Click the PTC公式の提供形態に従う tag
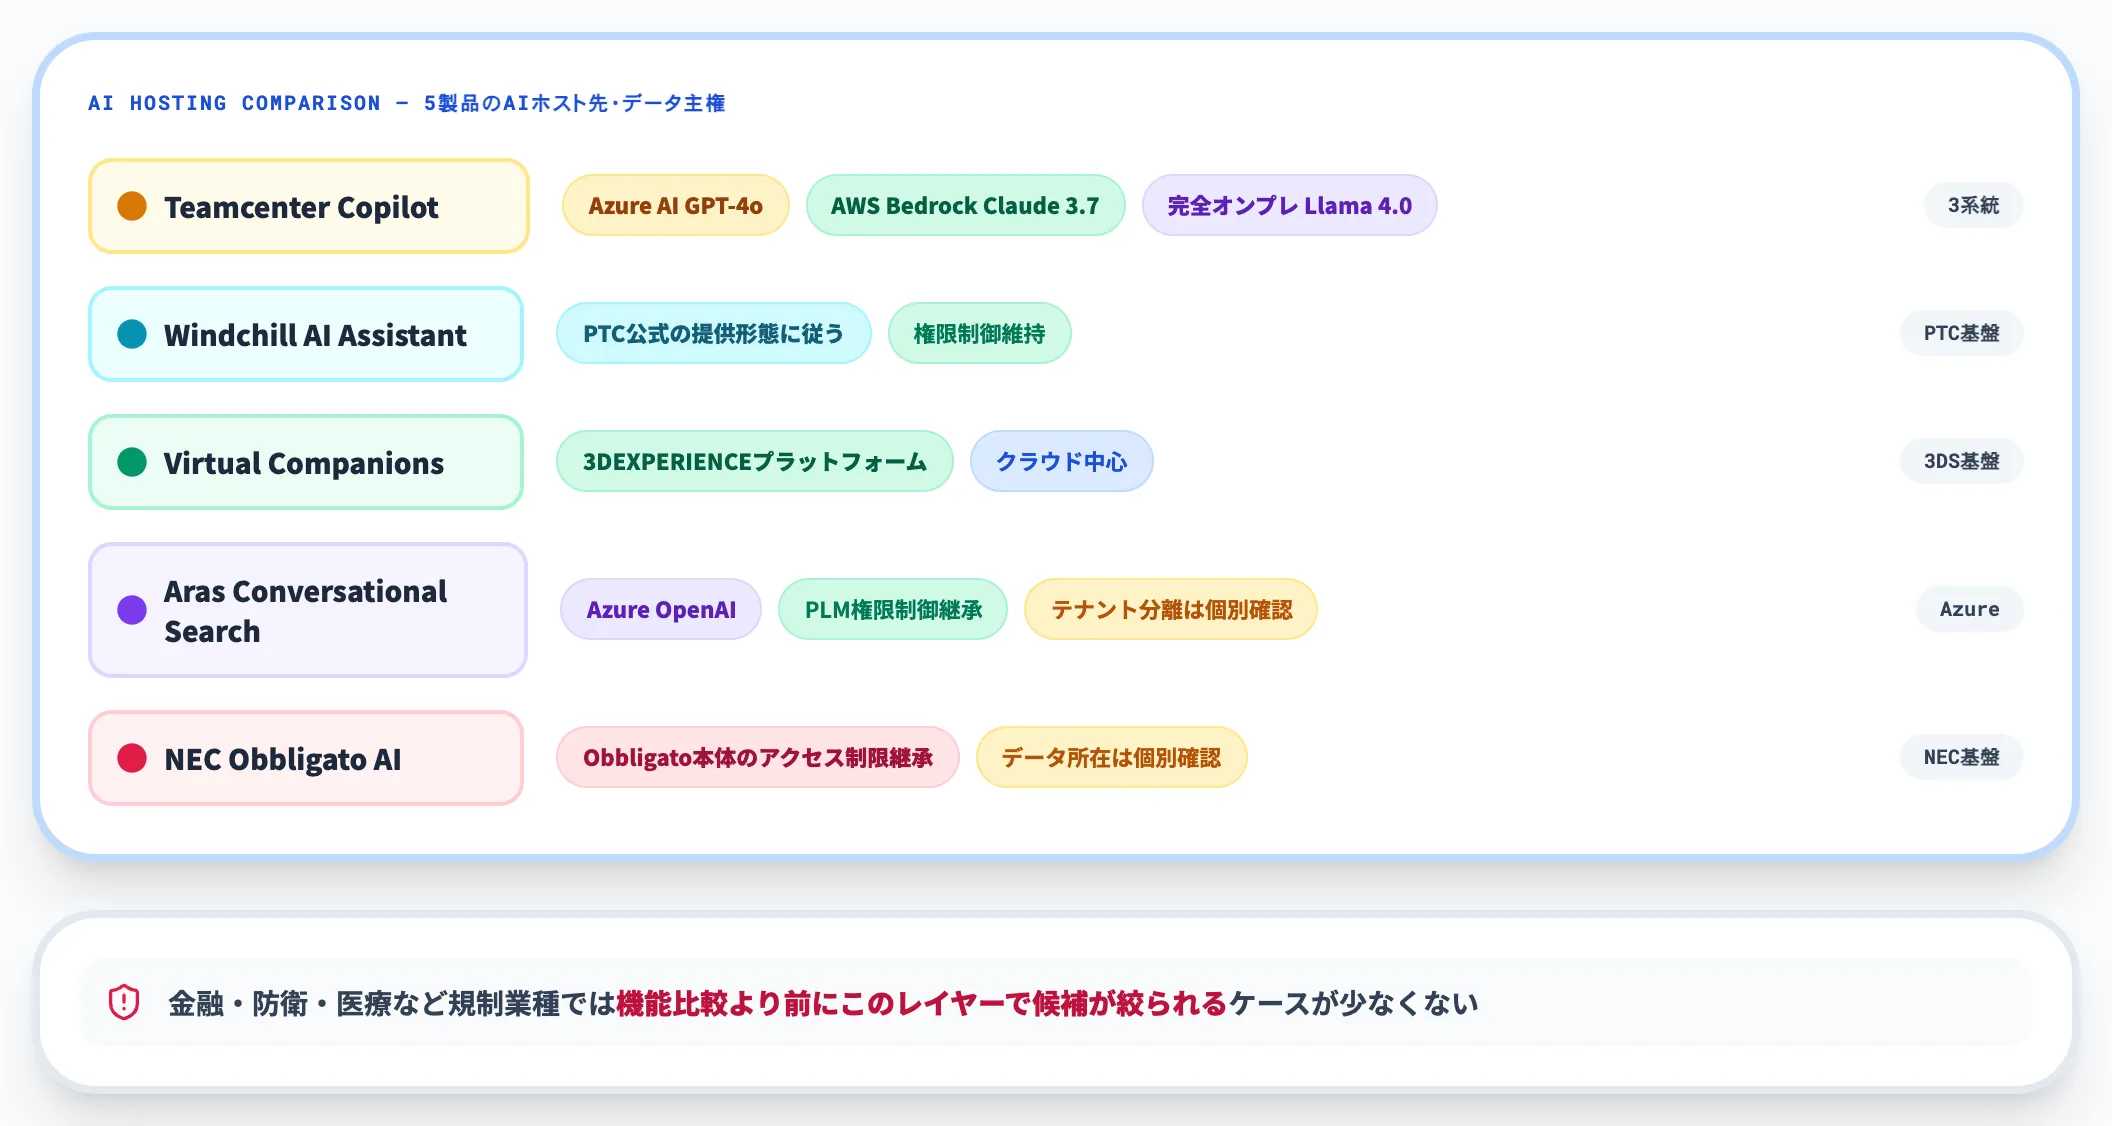 pyautogui.click(x=714, y=334)
